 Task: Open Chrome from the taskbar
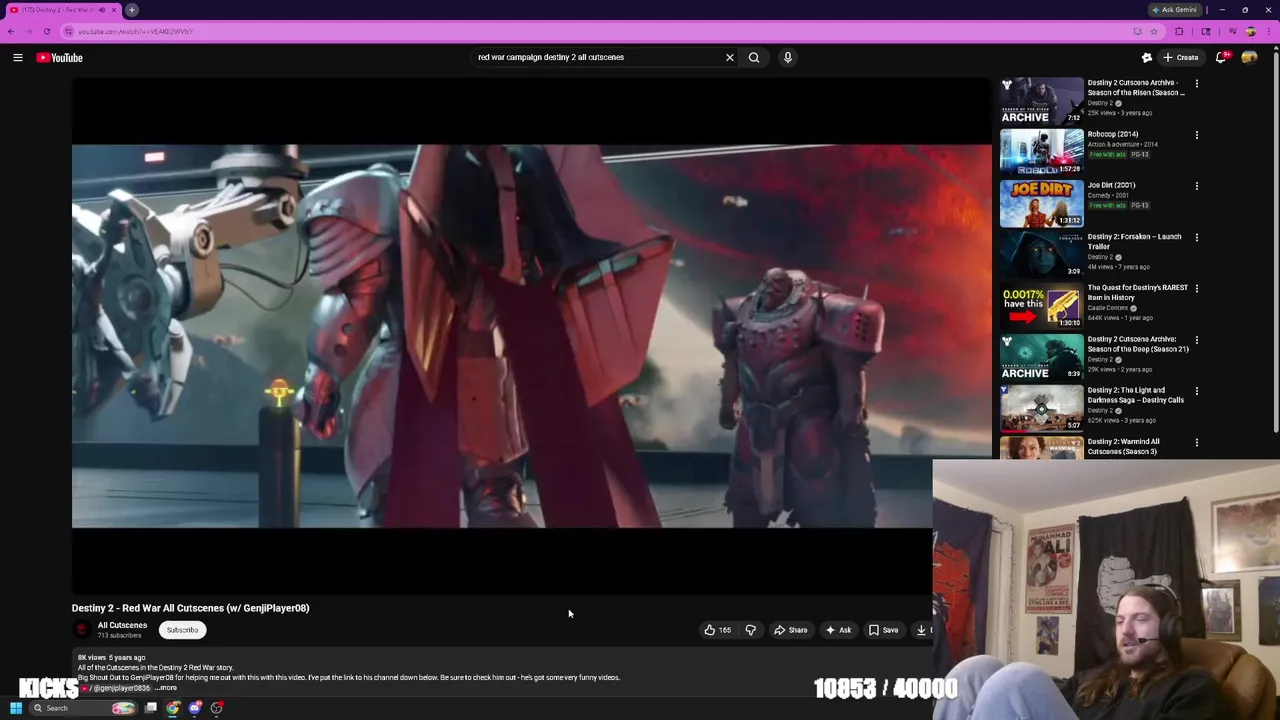173,708
